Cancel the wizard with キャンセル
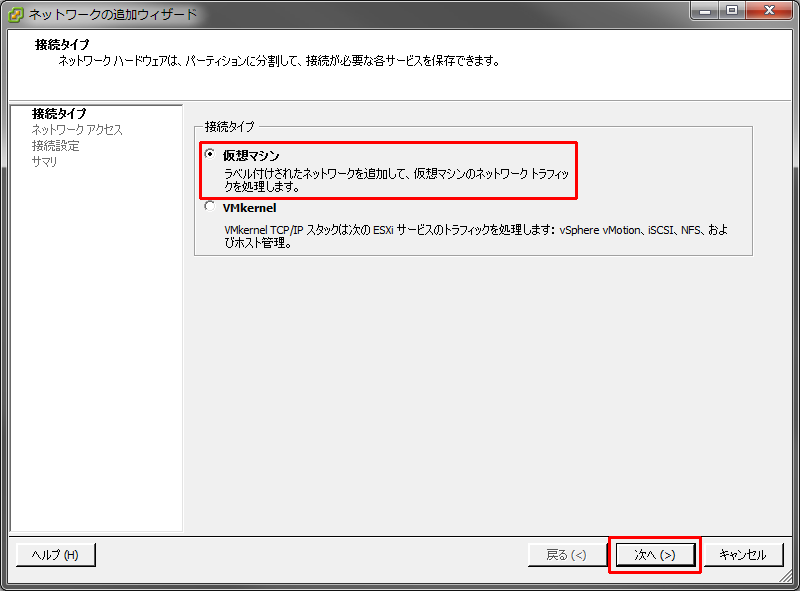The width and height of the screenshot is (800, 591). (743, 555)
